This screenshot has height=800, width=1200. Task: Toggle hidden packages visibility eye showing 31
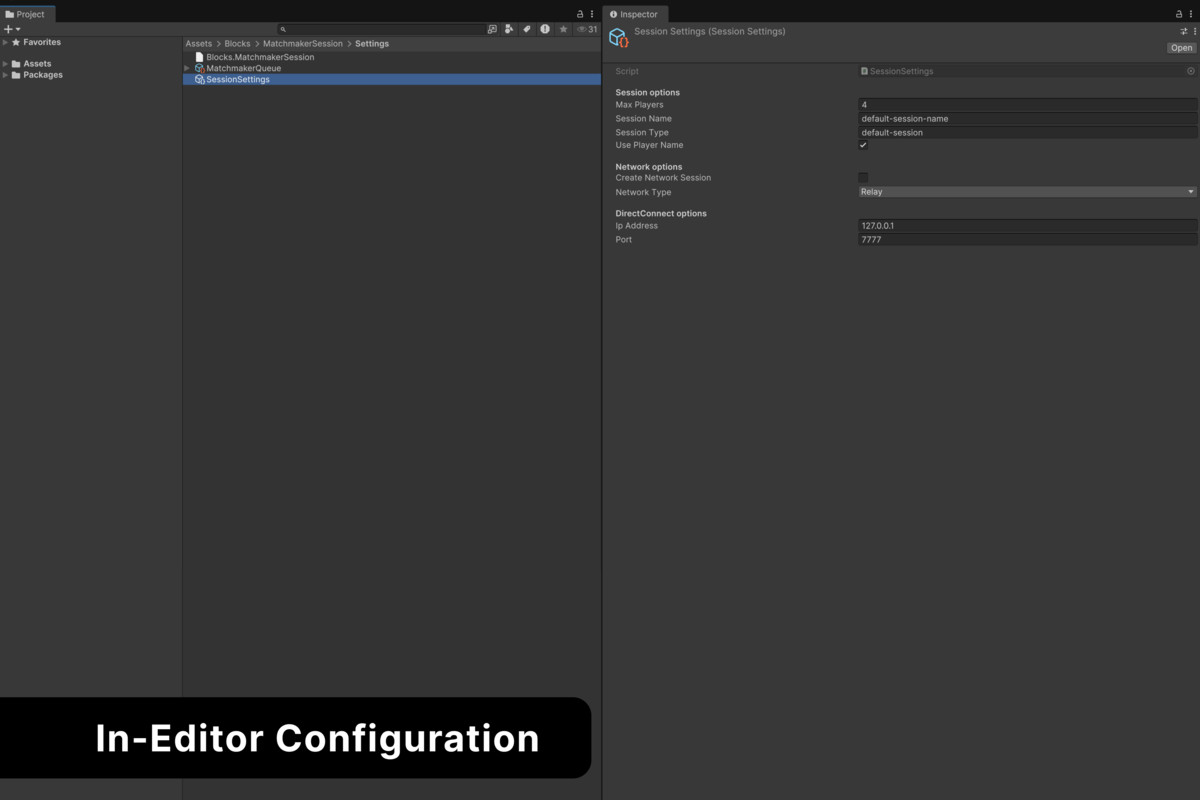pos(587,29)
